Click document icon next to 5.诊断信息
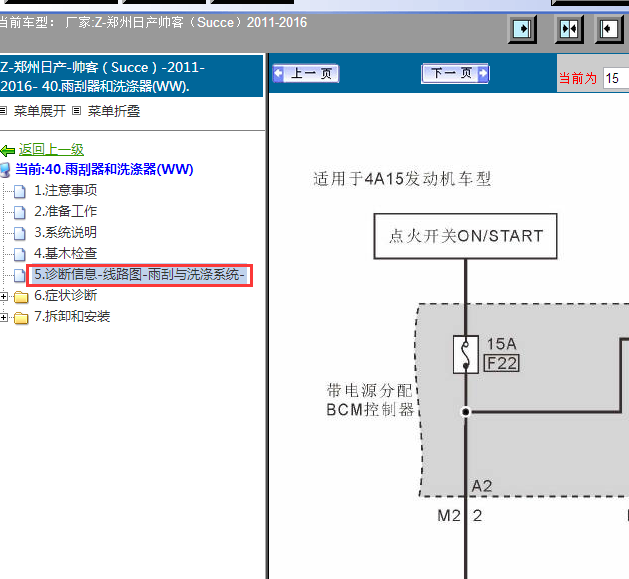Screen dimensions: 629x579 coord(20,275)
